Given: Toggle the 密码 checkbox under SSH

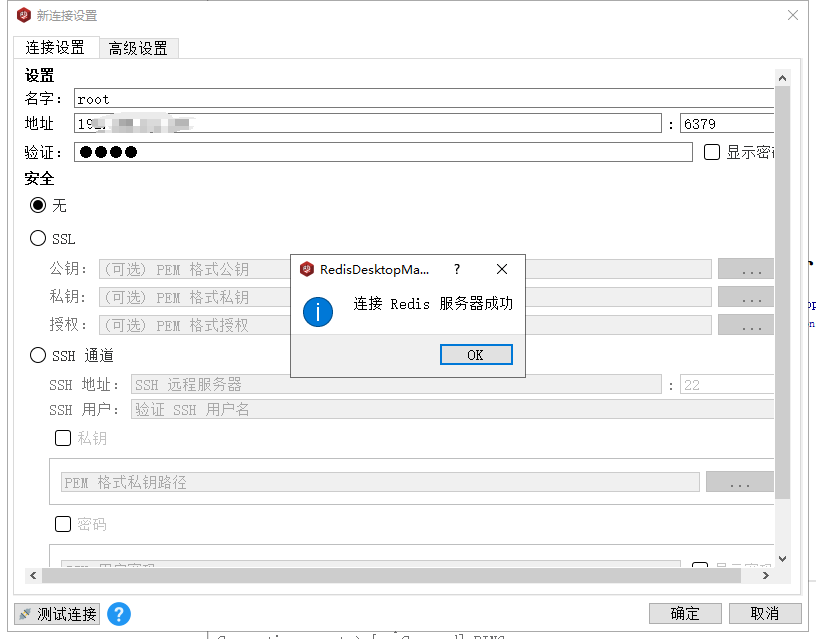Looking at the screenshot, I should pos(63,524).
